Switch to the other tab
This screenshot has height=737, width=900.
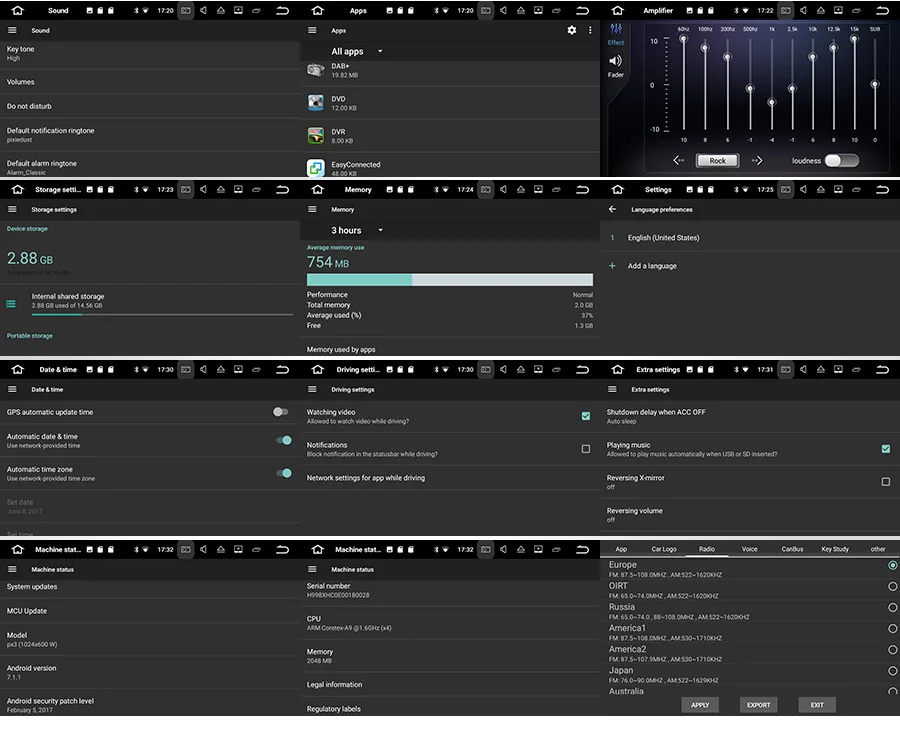tap(878, 549)
